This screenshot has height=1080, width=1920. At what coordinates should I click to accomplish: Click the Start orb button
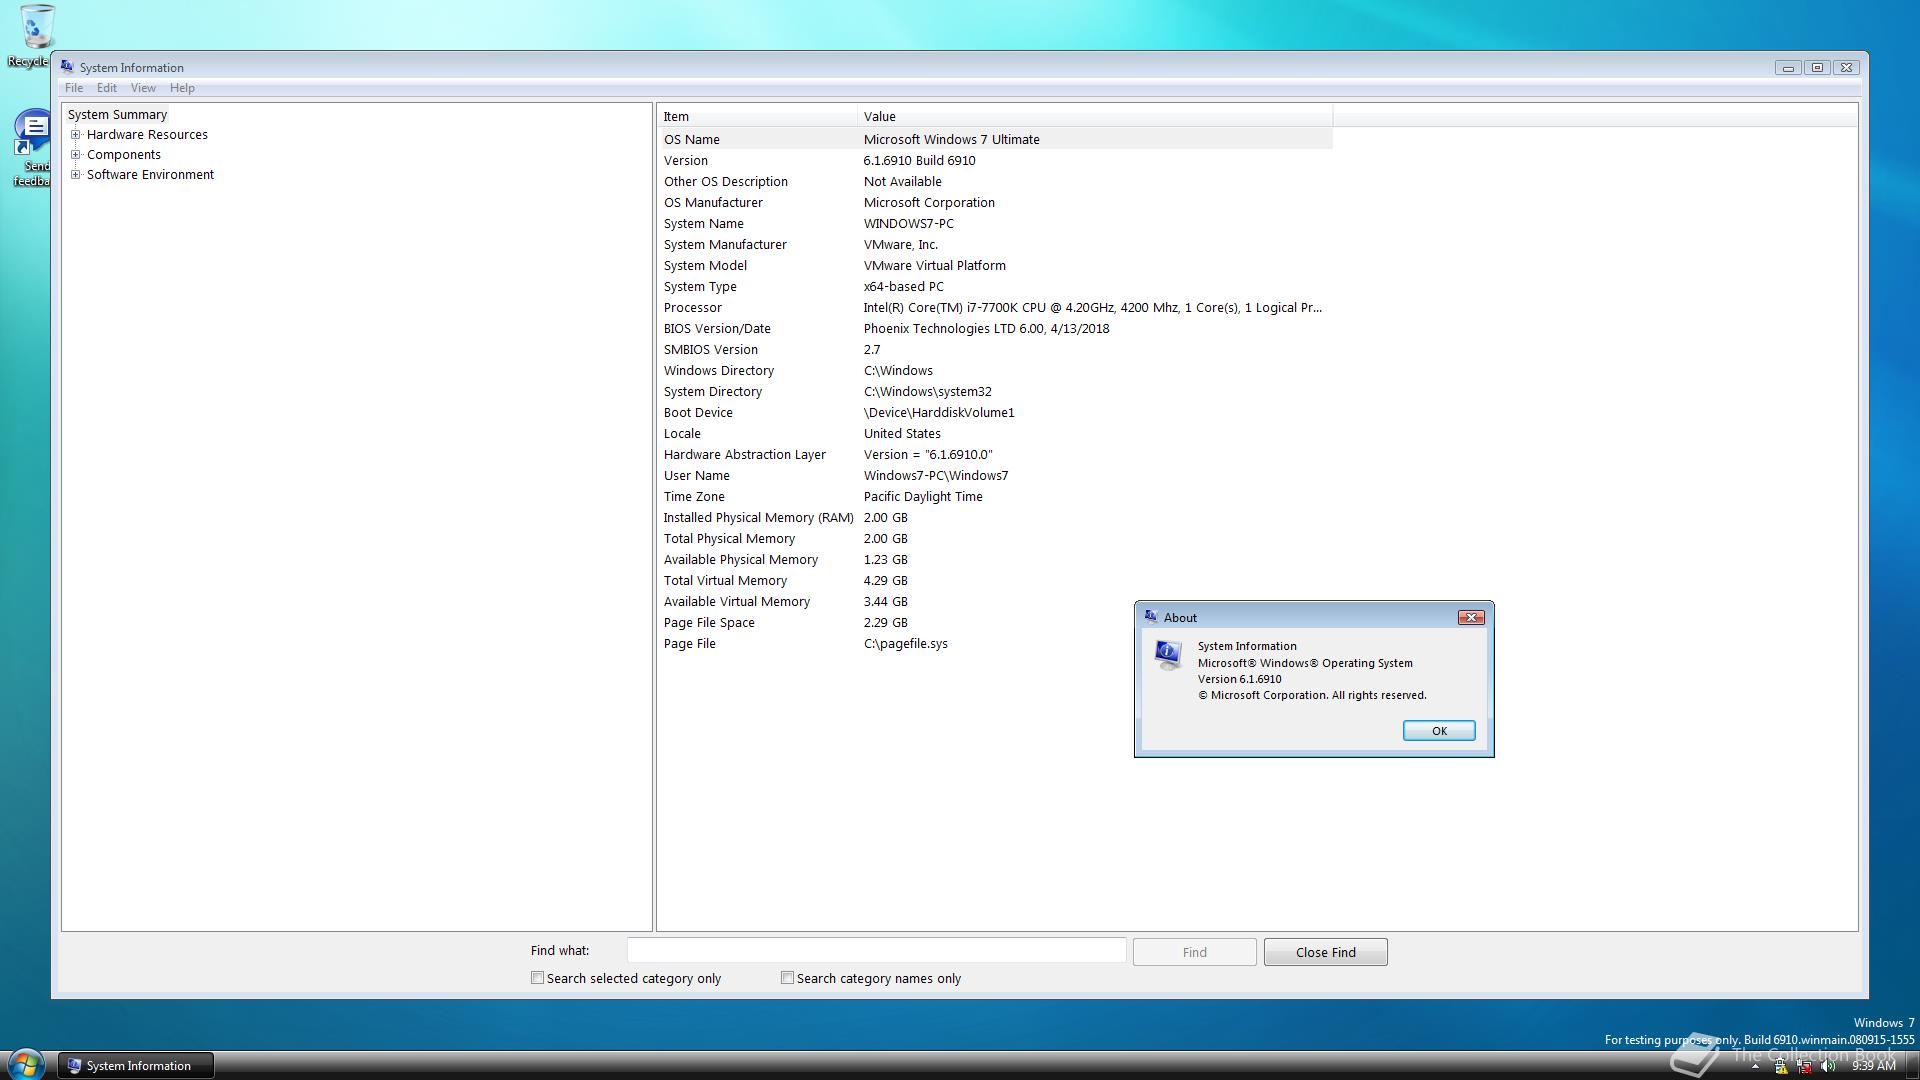(25, 1064)
